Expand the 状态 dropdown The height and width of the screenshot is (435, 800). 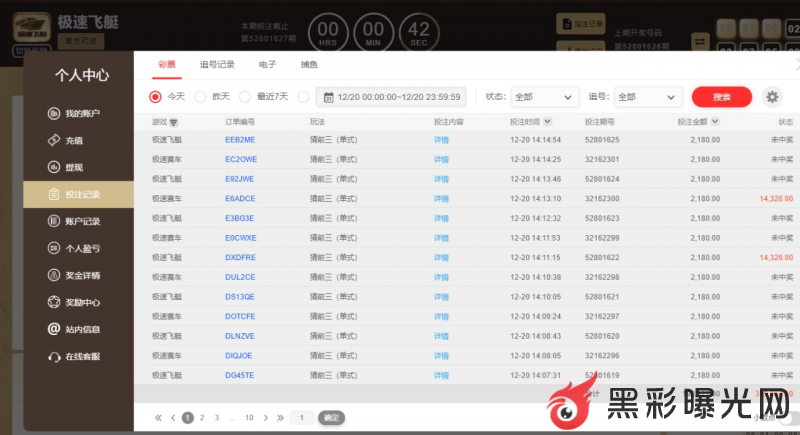(545, 97)
